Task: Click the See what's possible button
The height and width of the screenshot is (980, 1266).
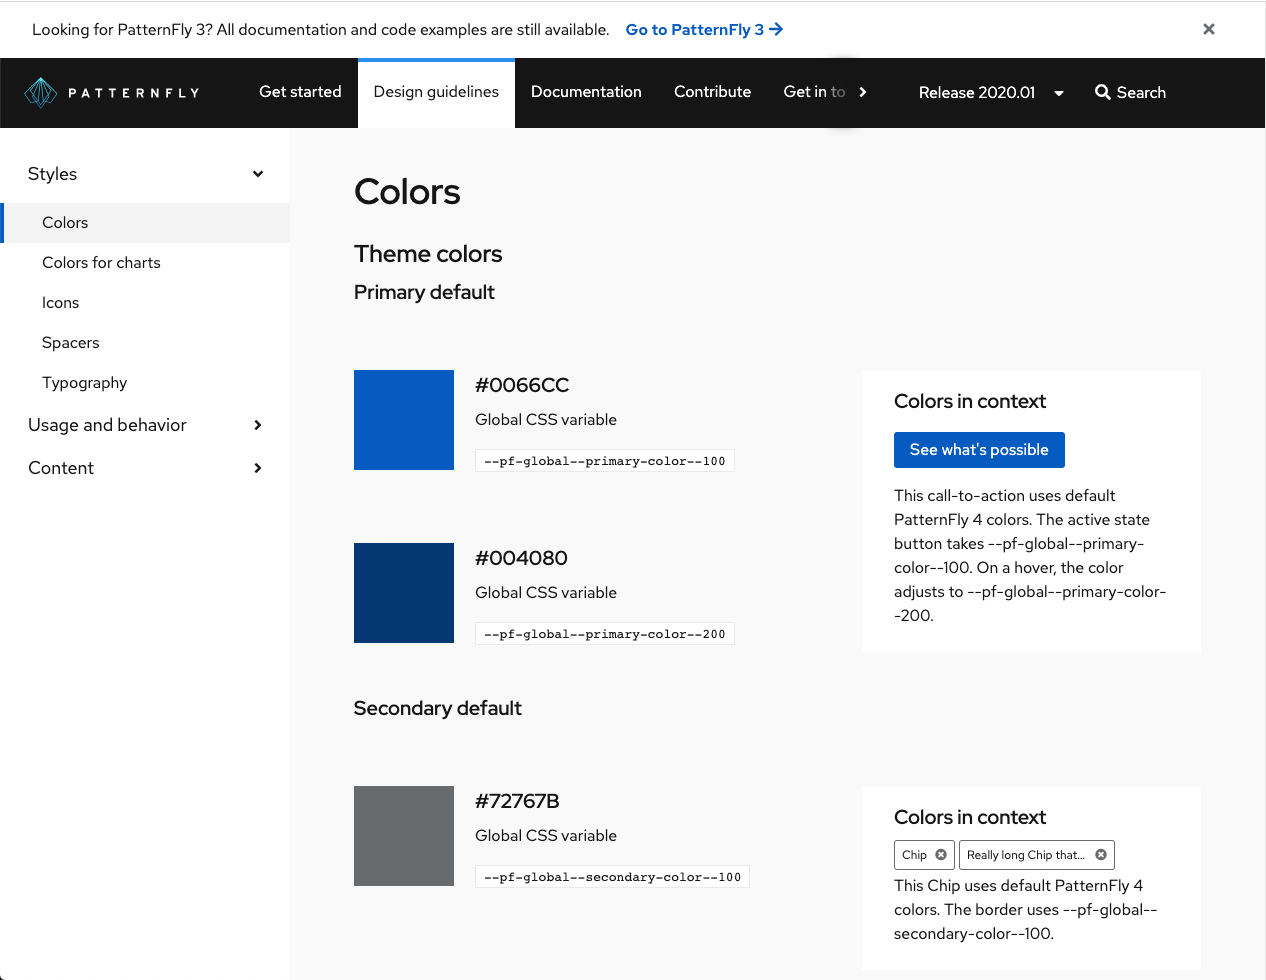Action: coord(979,450)
